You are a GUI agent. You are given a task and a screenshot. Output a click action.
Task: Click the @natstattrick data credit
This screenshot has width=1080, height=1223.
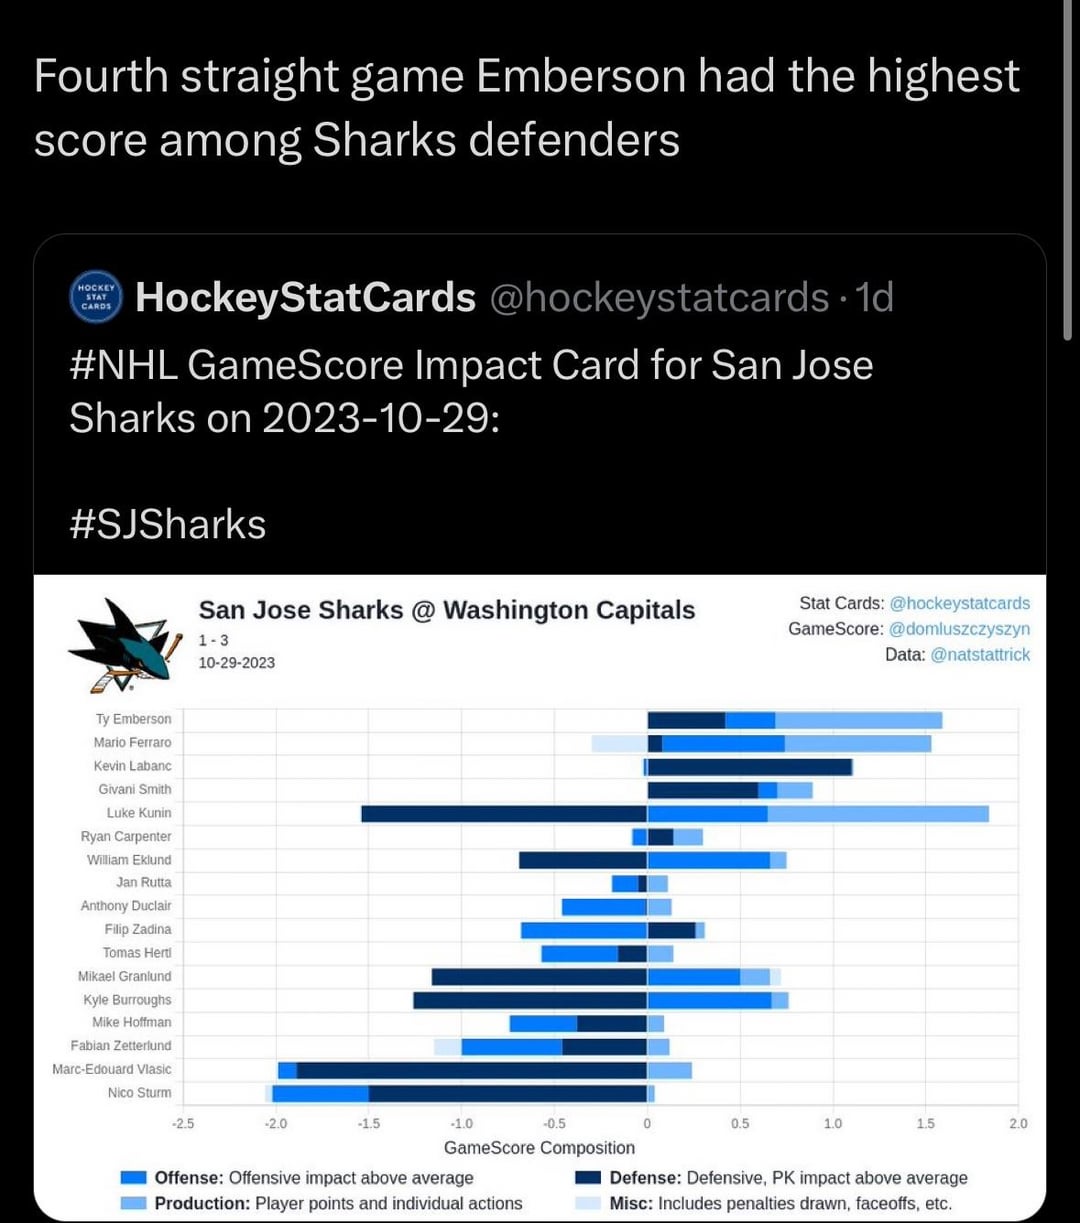pyautogui.click(x=980, y=655)
